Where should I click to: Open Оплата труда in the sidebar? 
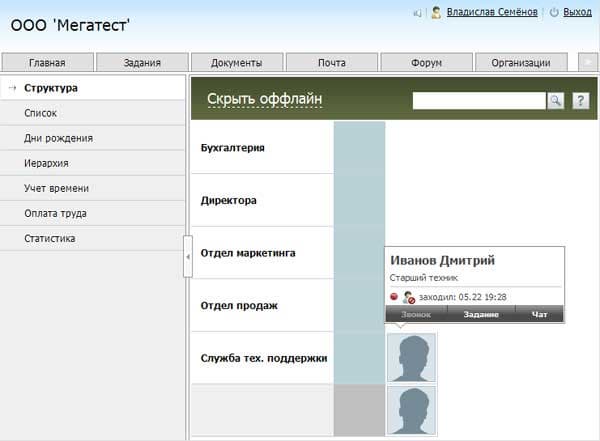pos(92,213)
